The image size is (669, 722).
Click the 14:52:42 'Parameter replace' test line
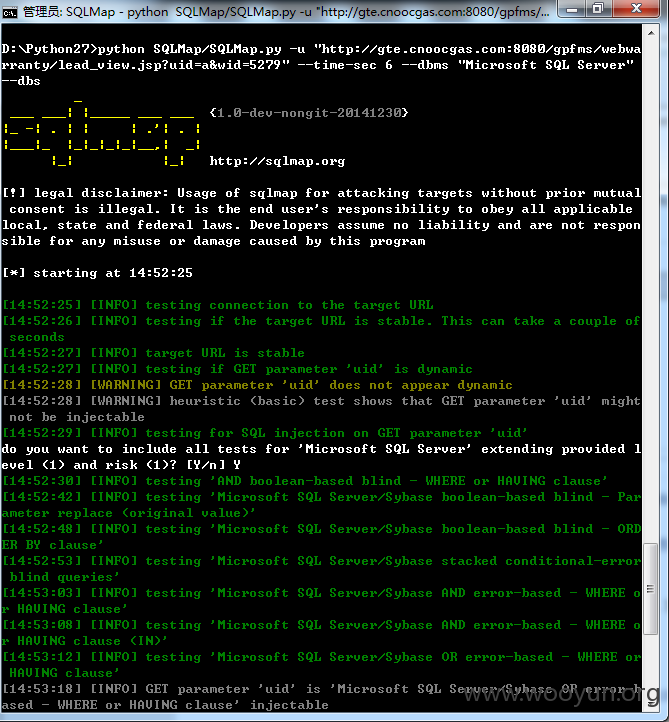click(x=321, y=505)
